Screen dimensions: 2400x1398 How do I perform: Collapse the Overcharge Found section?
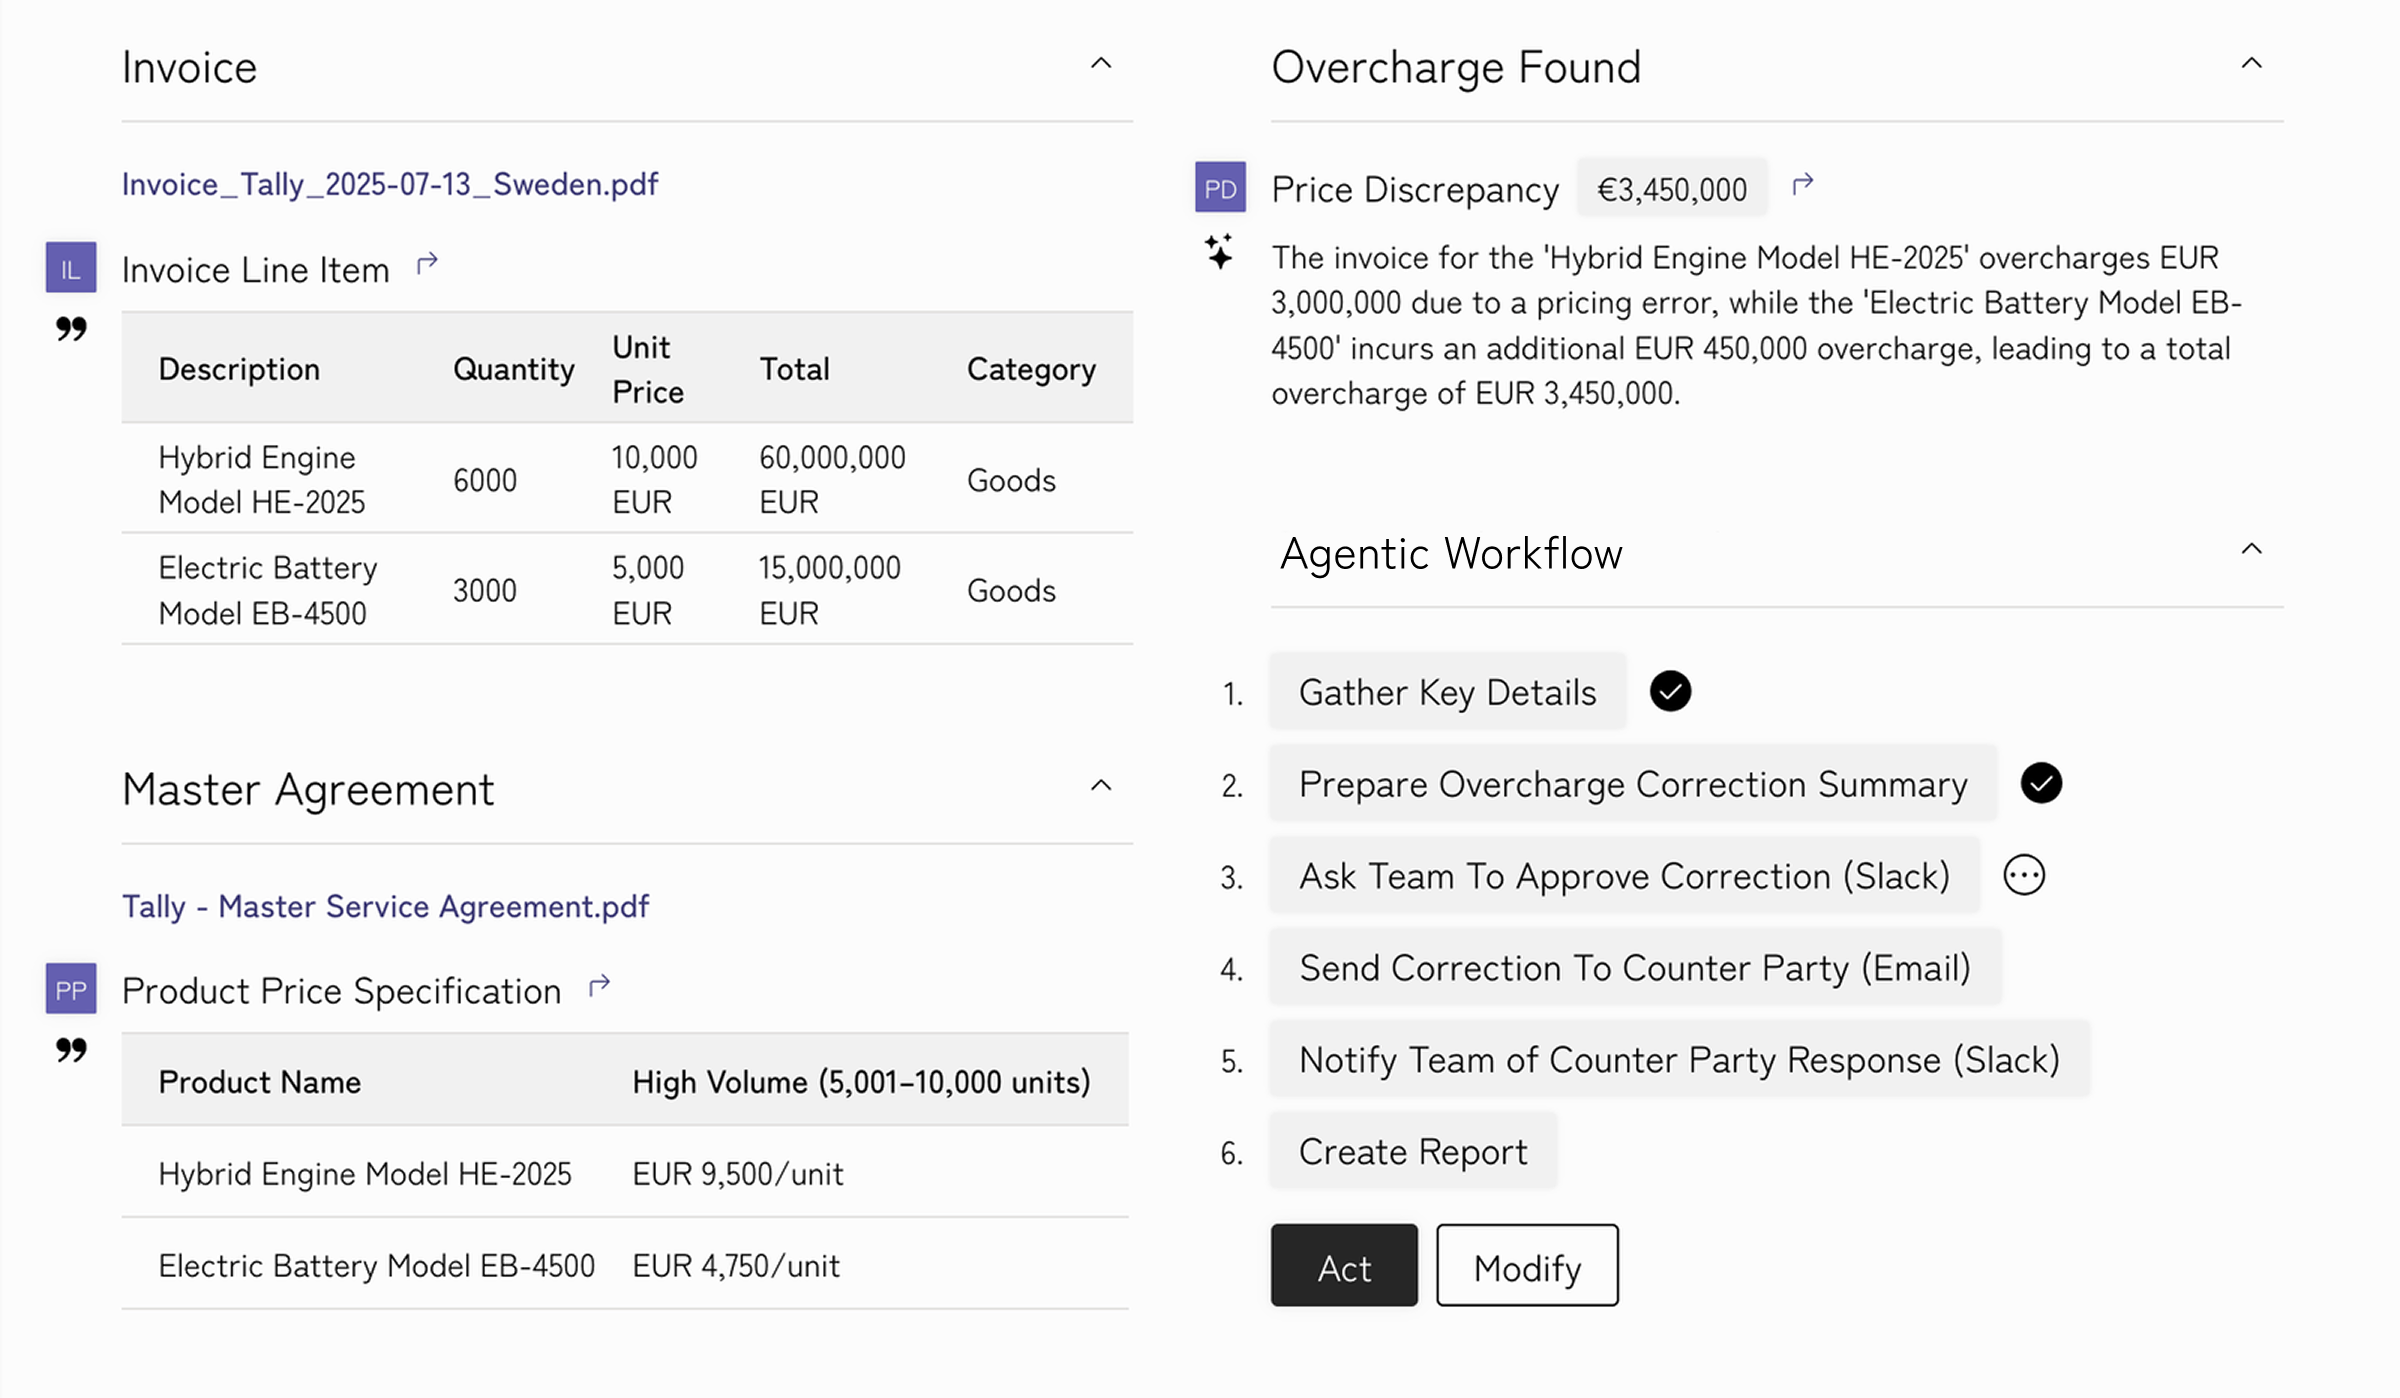2250,62
